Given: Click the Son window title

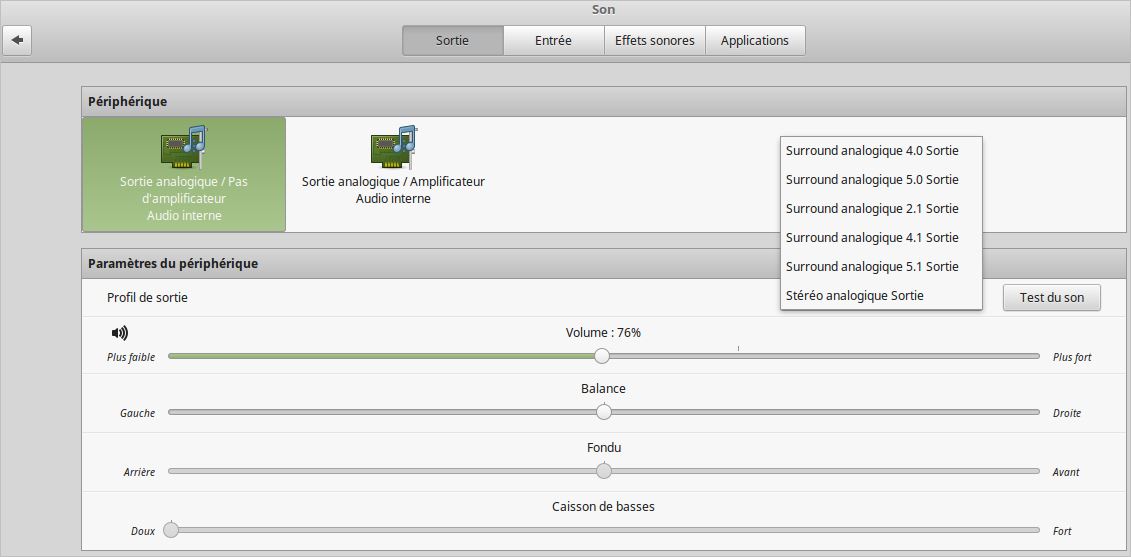Looking at the screenshot, I should coord(603,10).
